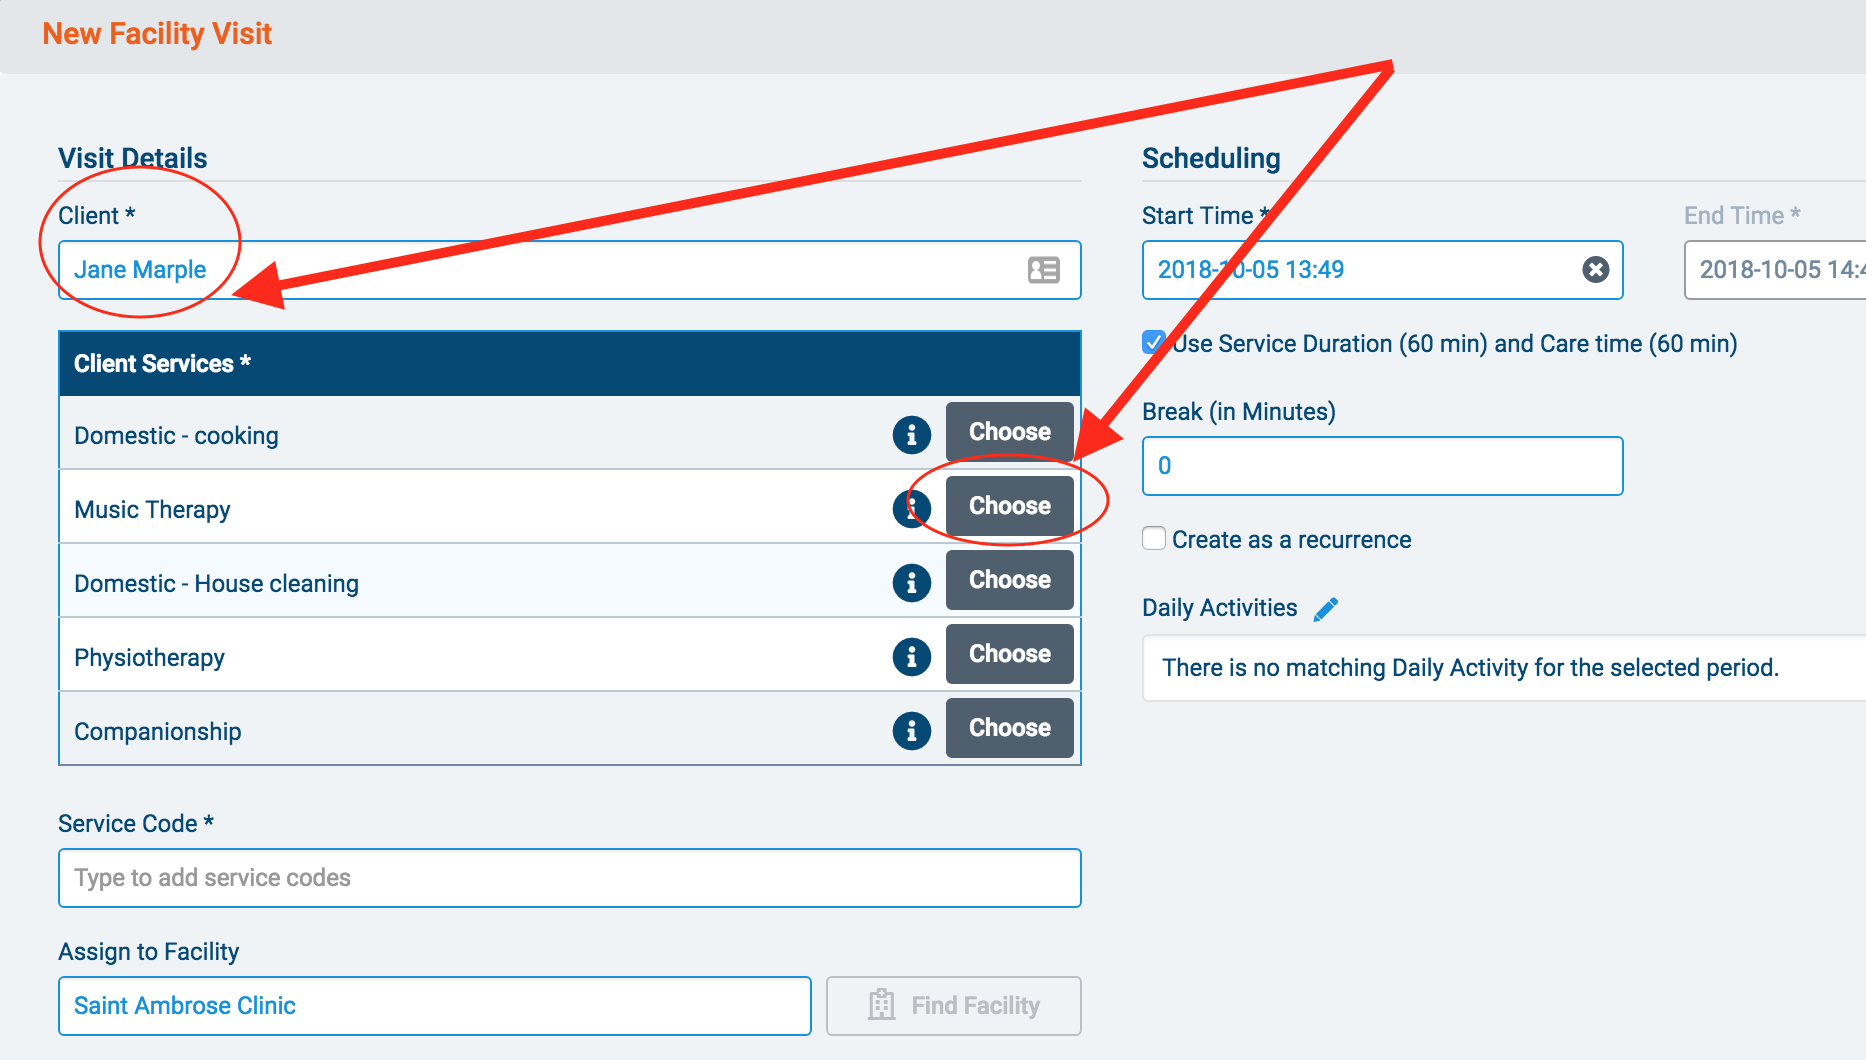The image size is (1866, 1060).
Task: Click the info icon for Domestic - cooking
Action: point(911,435)
